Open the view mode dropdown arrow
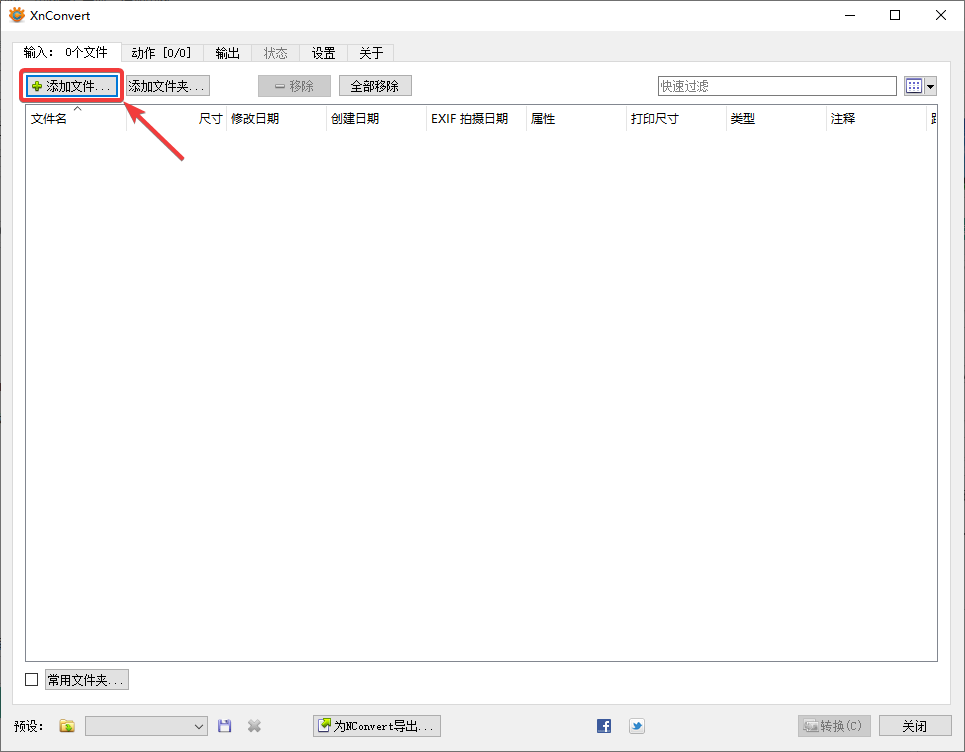The height and width of the screenshot is (752, 965). click(x=930, y=85)
